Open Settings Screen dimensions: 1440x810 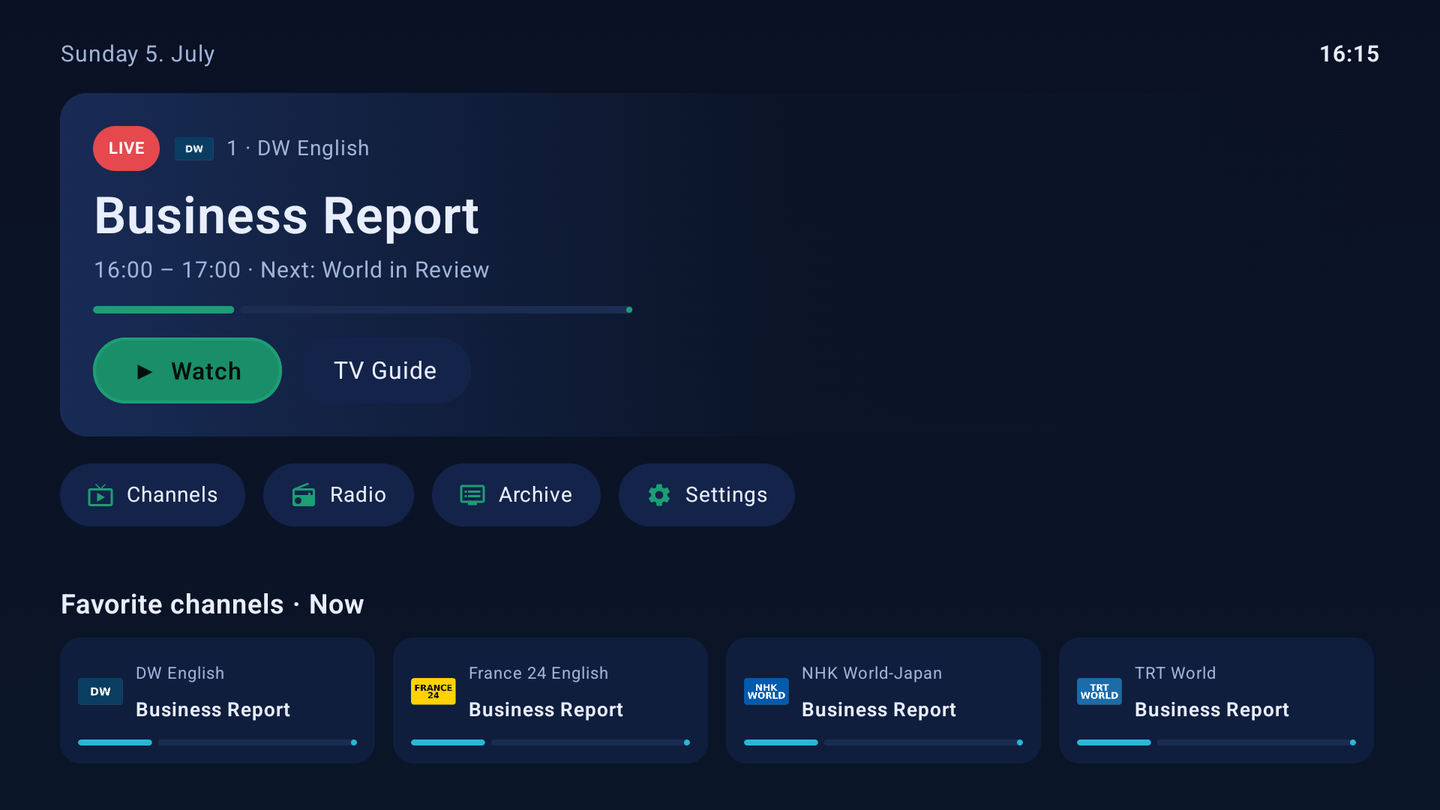pyautogui.click(x=707, y=495)
